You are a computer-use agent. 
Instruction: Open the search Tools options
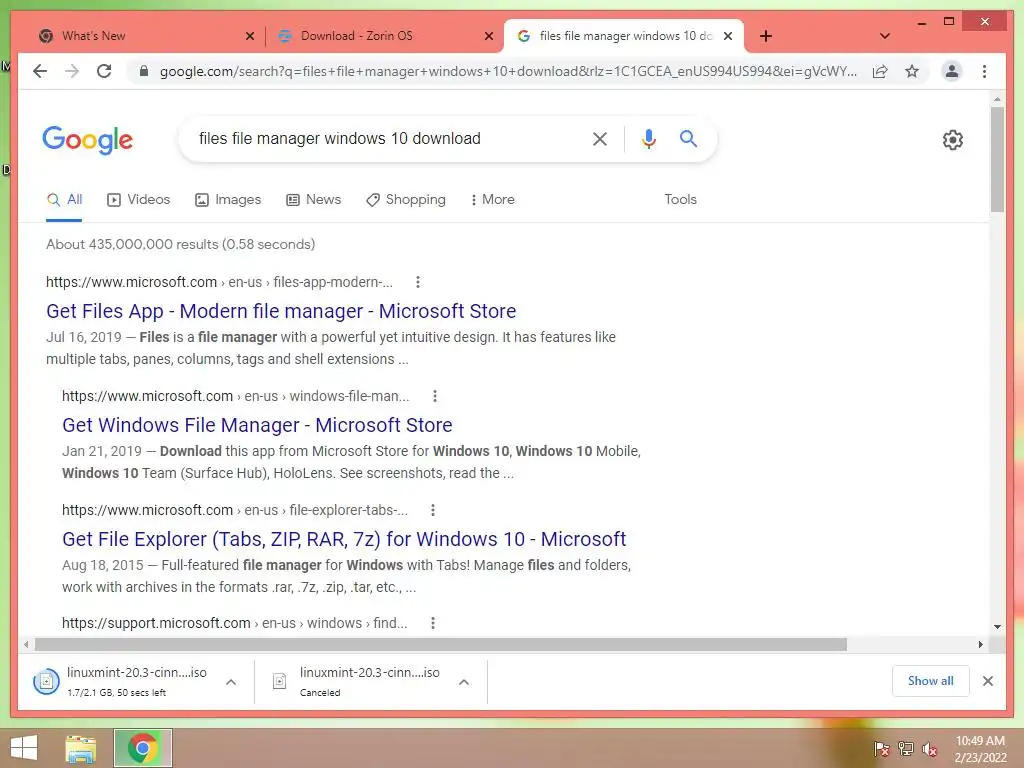[680, 199]
